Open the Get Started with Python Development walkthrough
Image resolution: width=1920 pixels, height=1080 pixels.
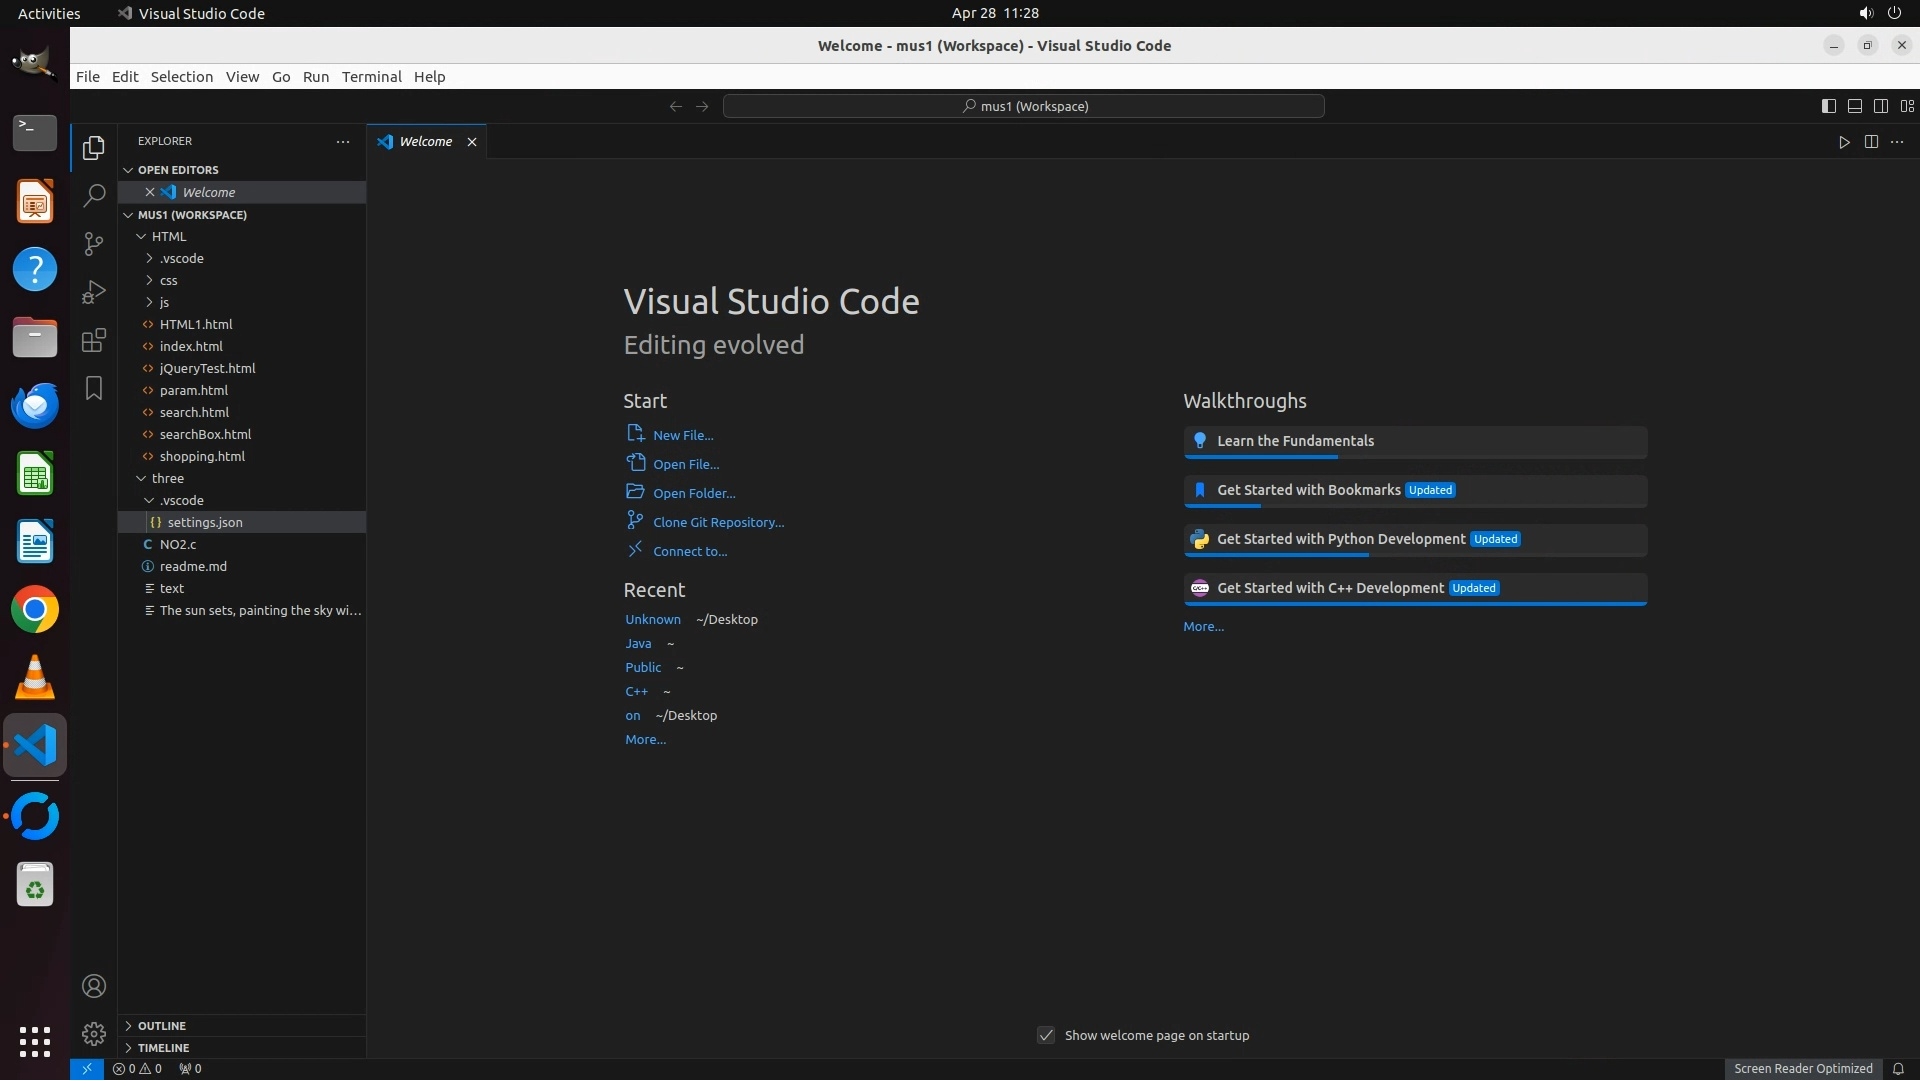point(1340,539)
